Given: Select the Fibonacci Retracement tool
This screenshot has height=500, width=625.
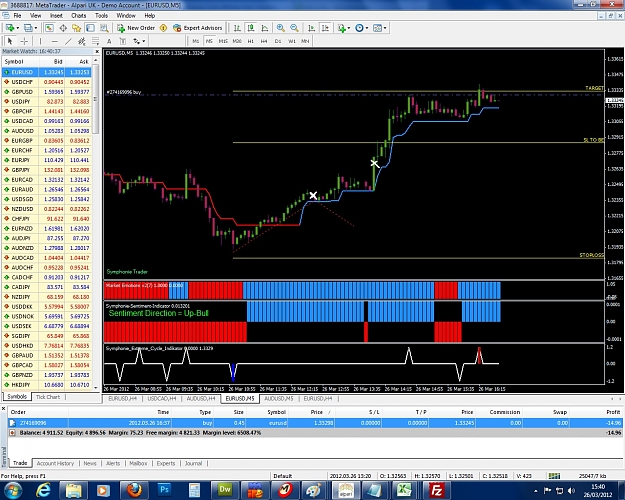Looking at the screenshot, I should tap(96, 41).
